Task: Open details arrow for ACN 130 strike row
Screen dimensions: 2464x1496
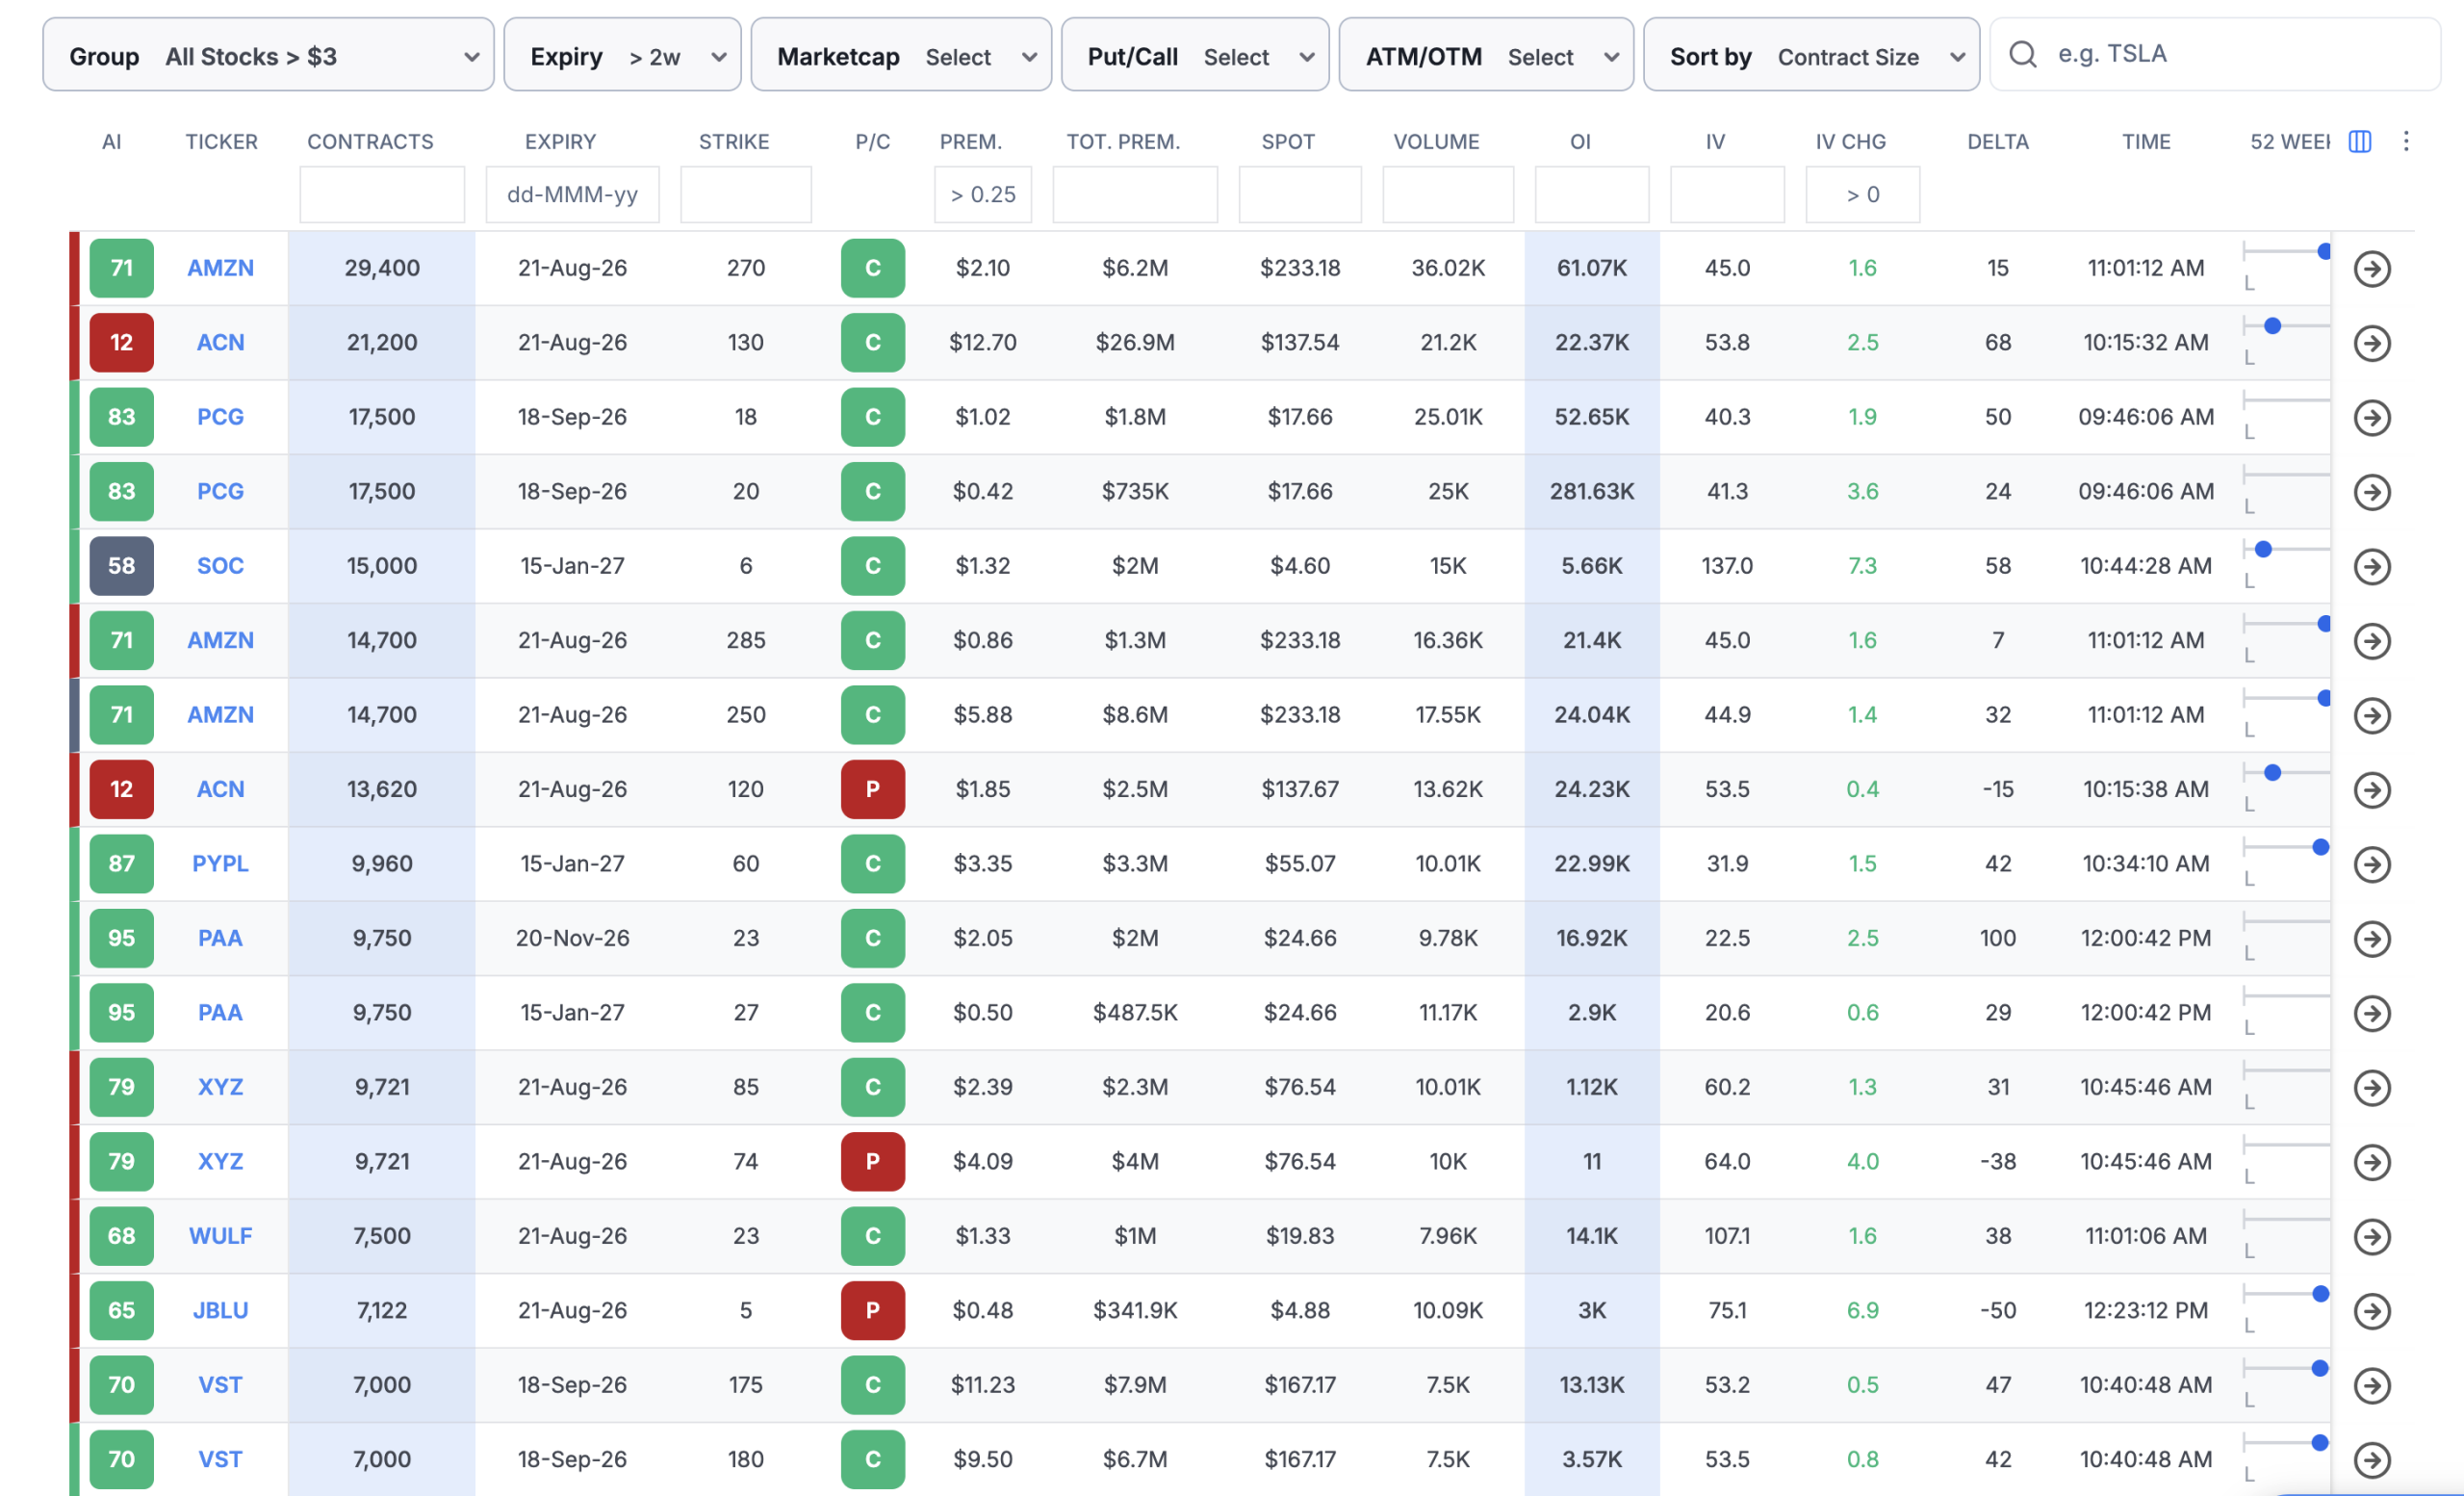Action: pyautogui.click(x=2371, y=343)
